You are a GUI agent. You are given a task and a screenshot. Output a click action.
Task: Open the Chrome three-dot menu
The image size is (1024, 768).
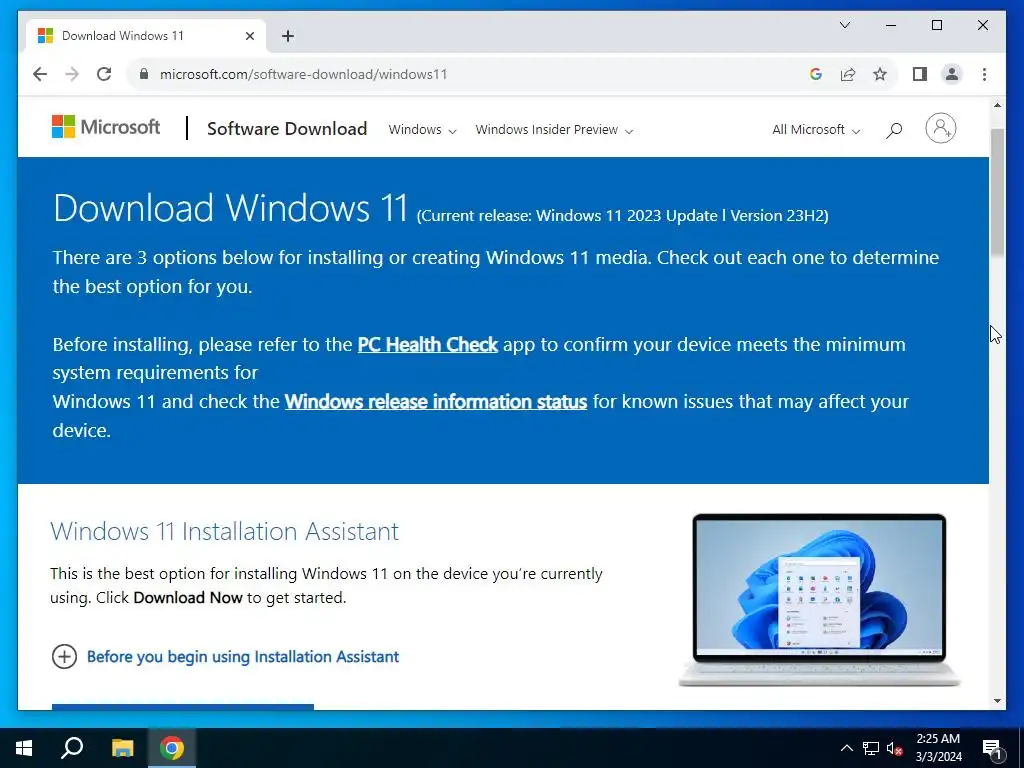(984, 74)
